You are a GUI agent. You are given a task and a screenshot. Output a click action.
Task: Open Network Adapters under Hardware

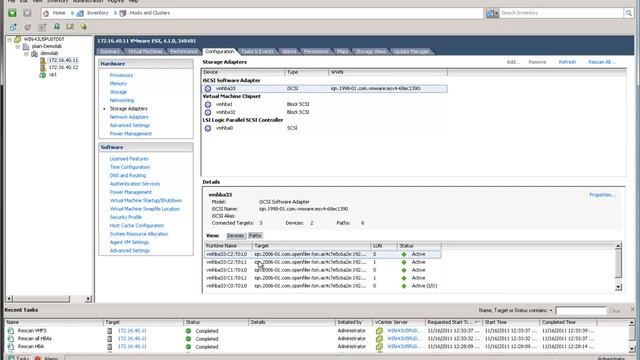pos(129,117)
